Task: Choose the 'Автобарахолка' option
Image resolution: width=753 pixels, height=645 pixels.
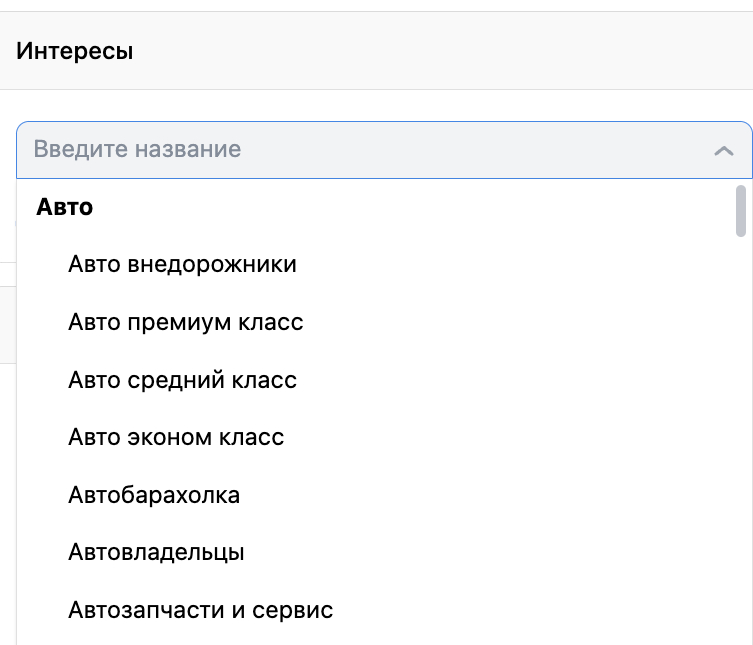Action: pyautogui.click(x=154, y=495)
